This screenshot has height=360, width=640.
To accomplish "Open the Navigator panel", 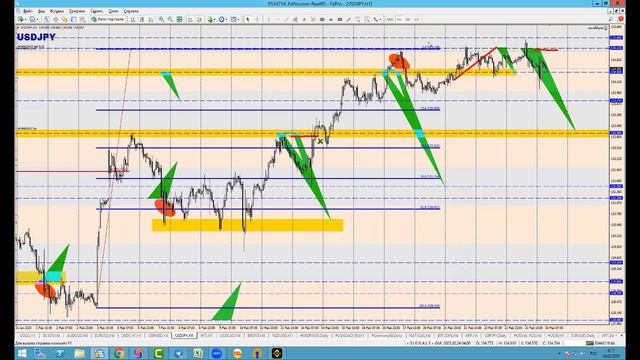I will (x=64, y=19).
